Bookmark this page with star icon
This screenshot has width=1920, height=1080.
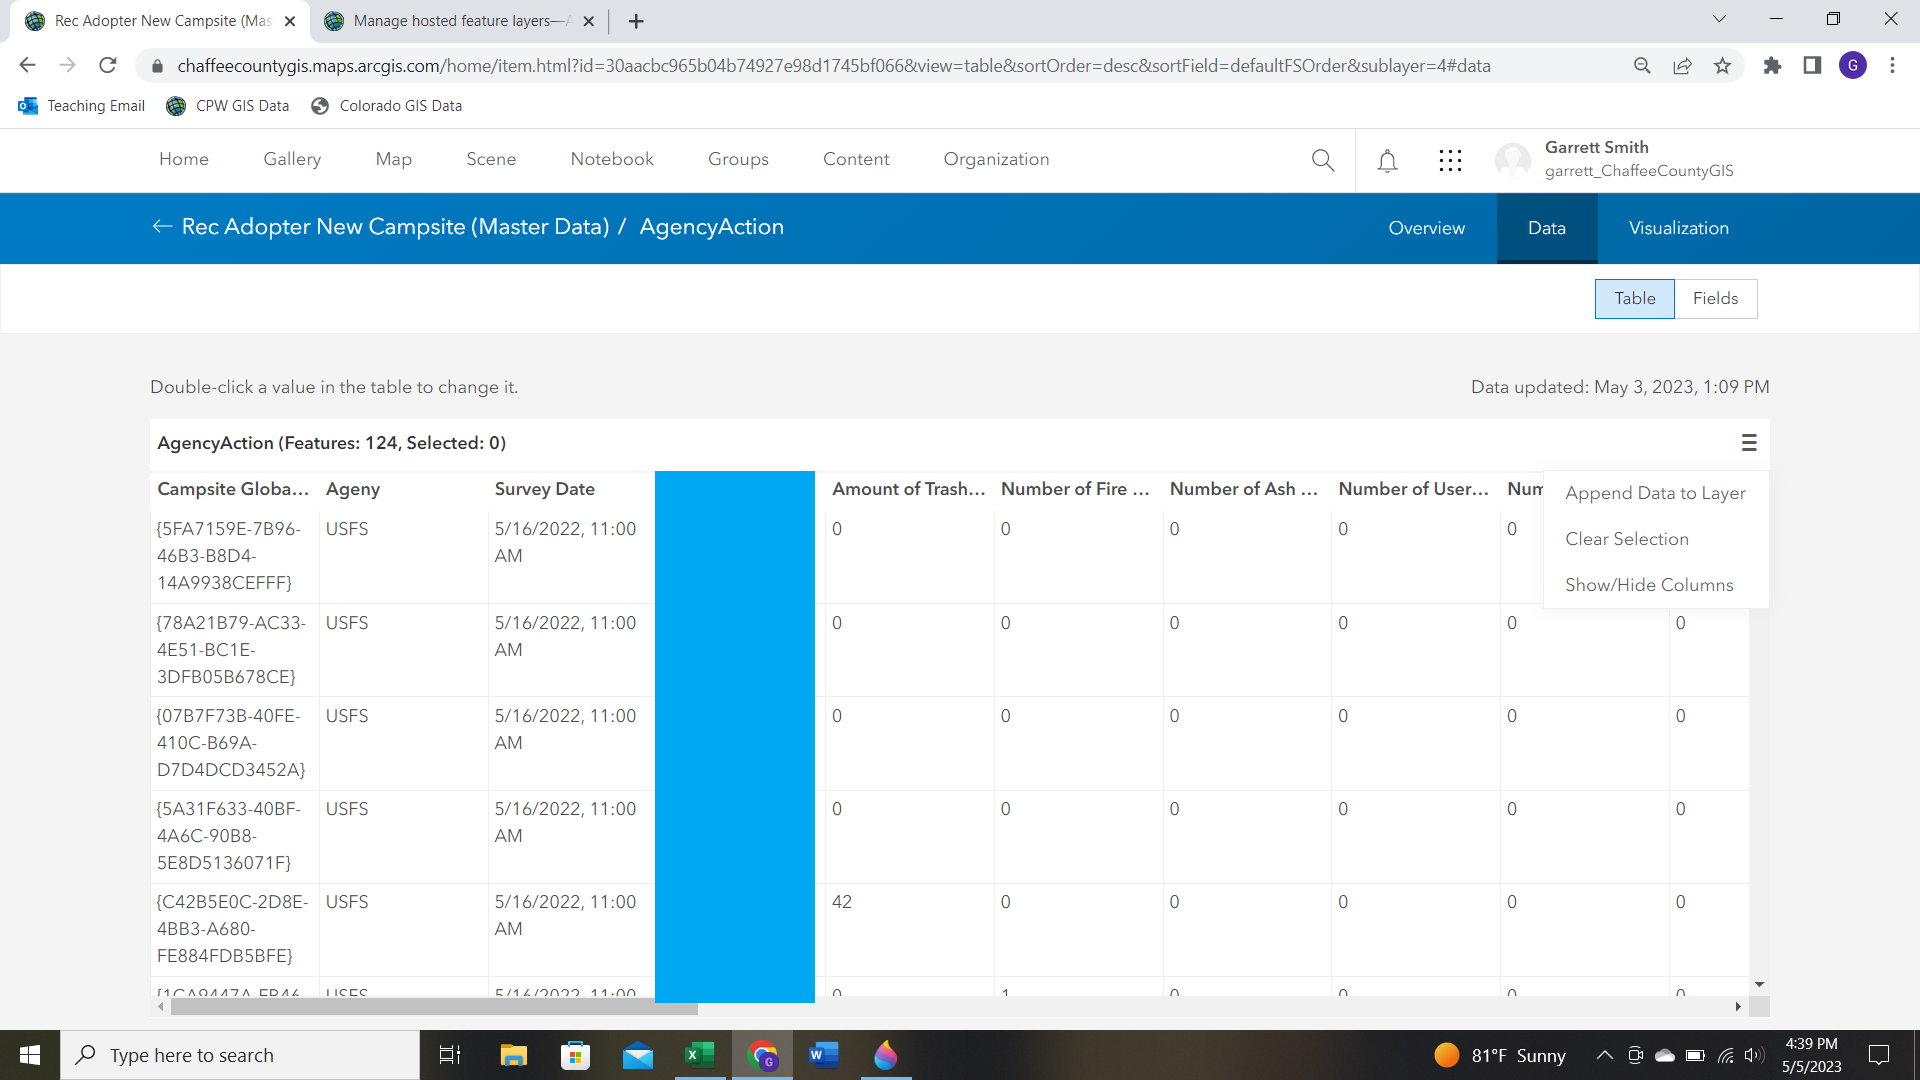point(1722,66)
